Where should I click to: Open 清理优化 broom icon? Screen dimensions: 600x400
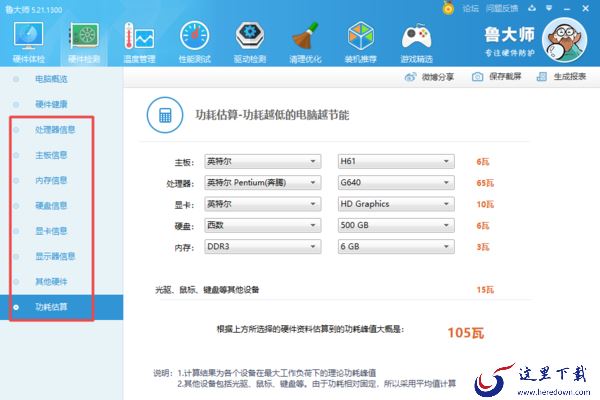click(x=305, y=42)
